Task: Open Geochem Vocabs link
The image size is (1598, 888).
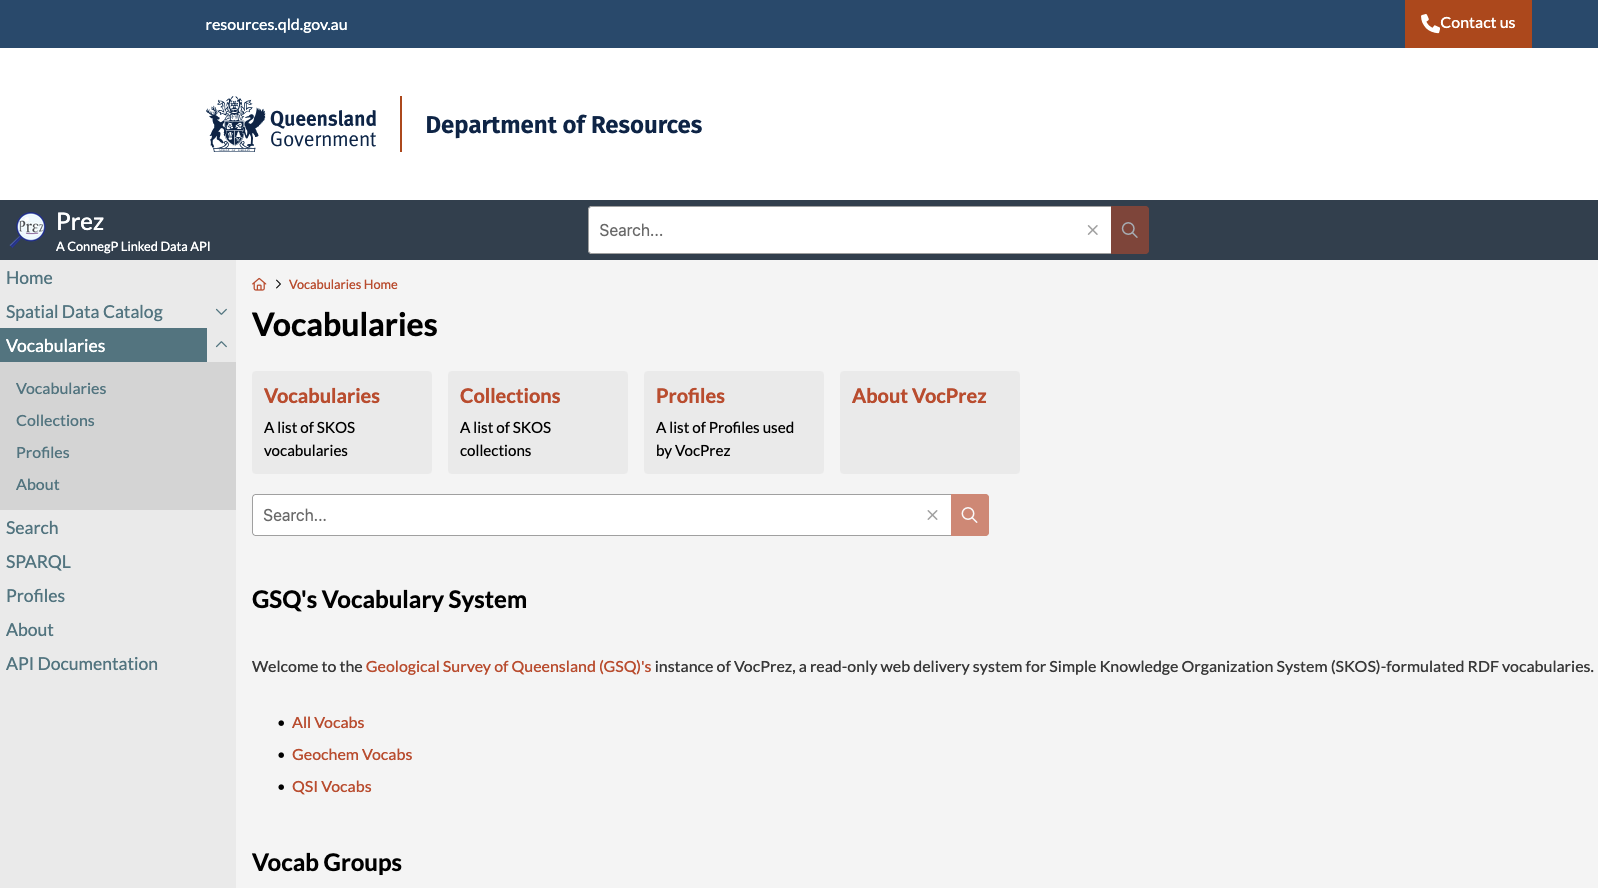Action: tap(352, 754)
